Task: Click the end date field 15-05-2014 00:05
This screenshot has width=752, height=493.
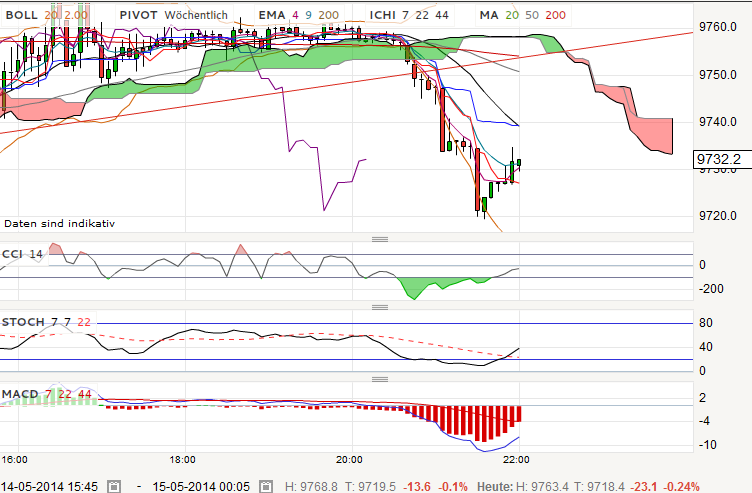Action: coord(201,487)
